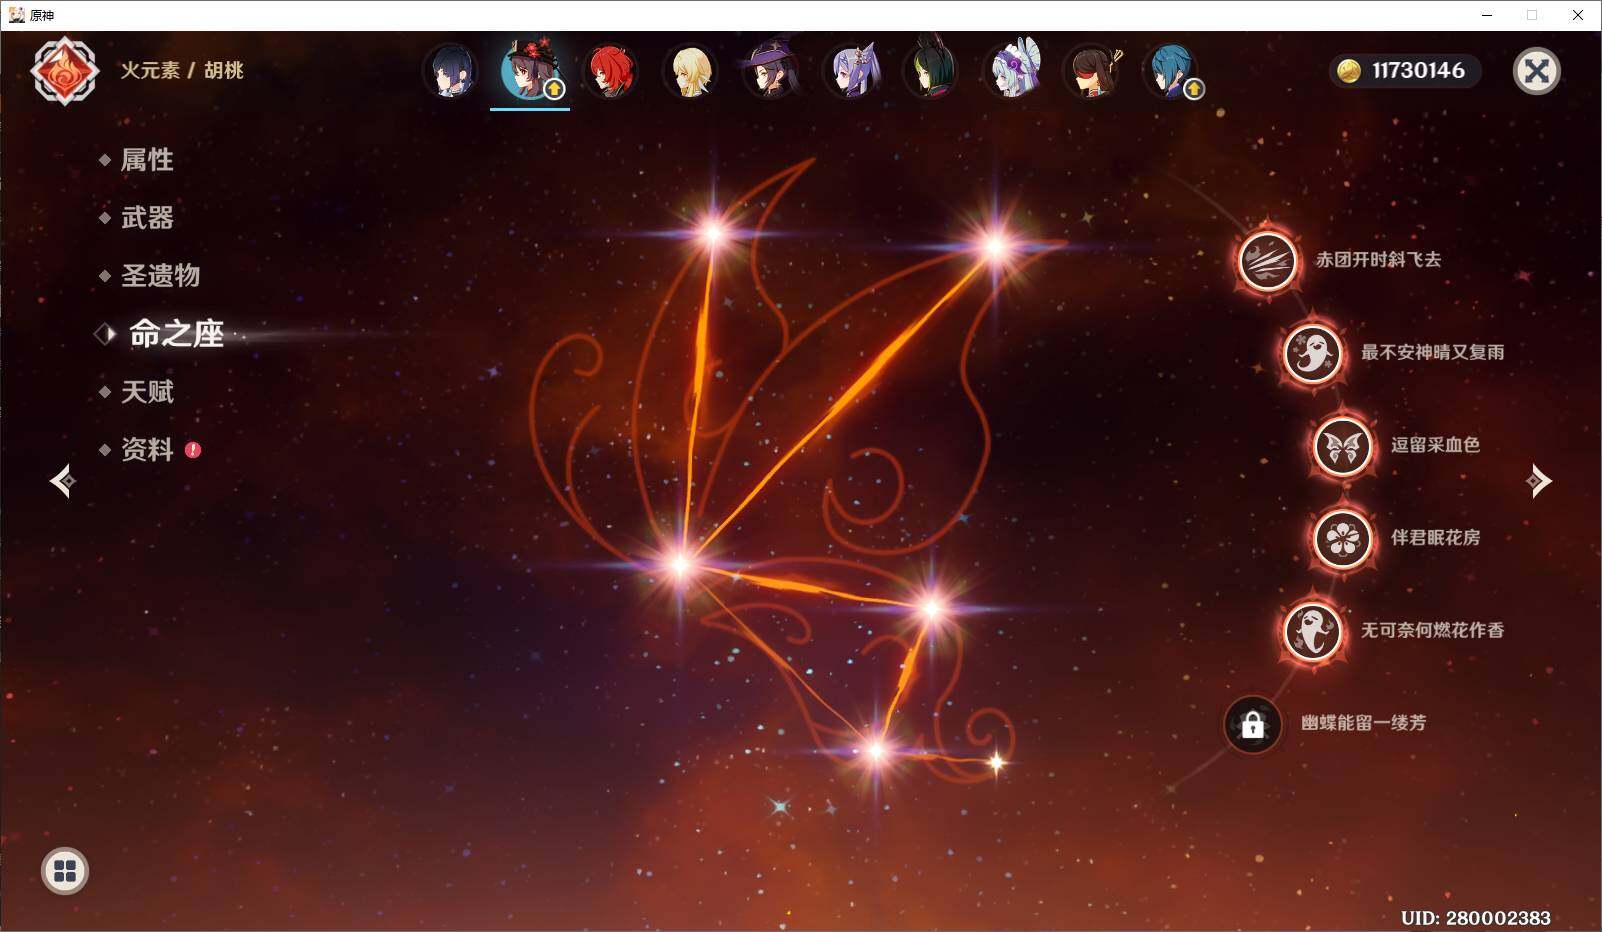Click the 赤团开时斜飞去 constellation label
Screen dimensions: 1602x932
1378,260
